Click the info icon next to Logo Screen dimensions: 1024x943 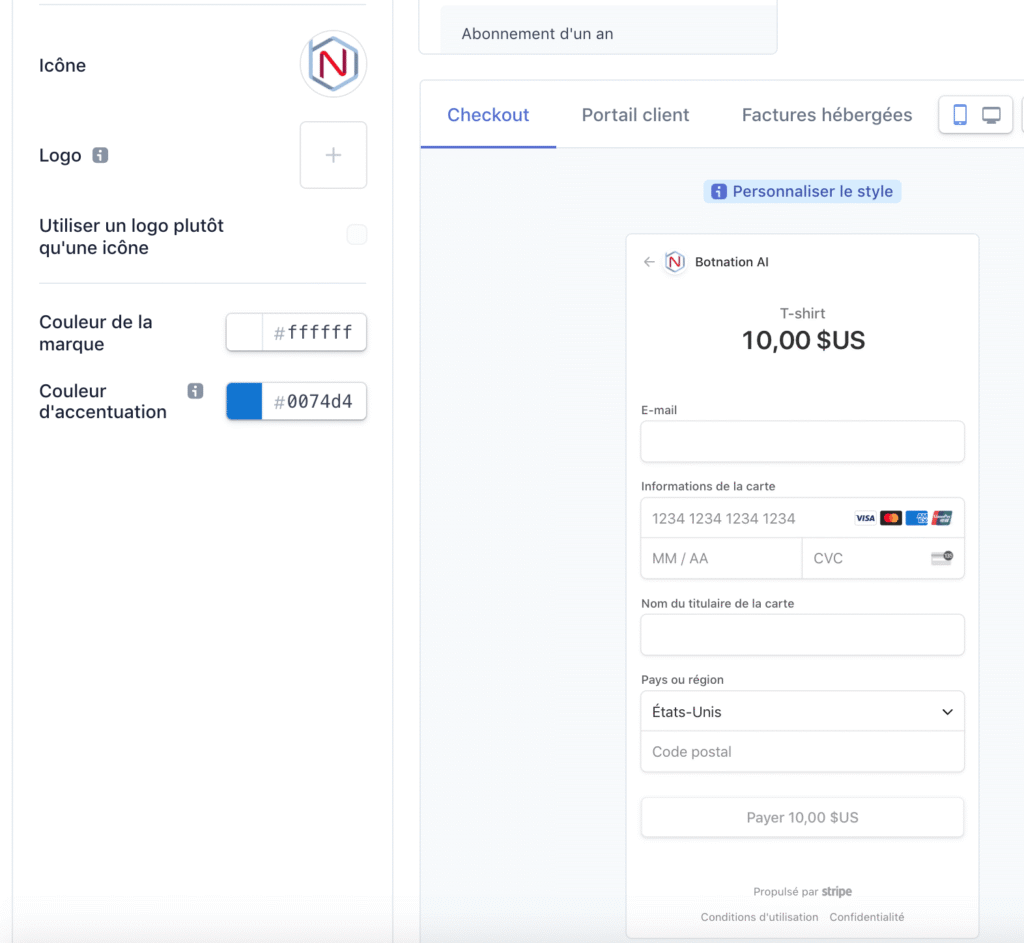[x=100, y=155]
